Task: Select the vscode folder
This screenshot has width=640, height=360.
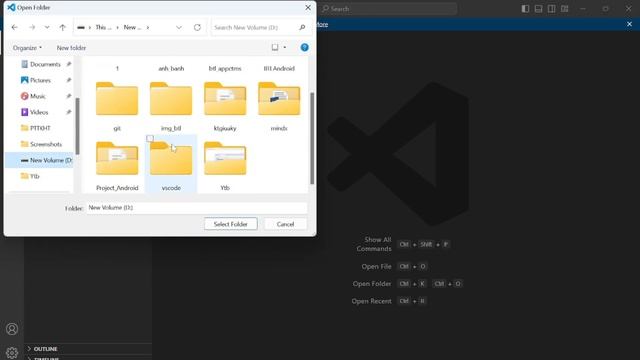Action: coord(171,163)
